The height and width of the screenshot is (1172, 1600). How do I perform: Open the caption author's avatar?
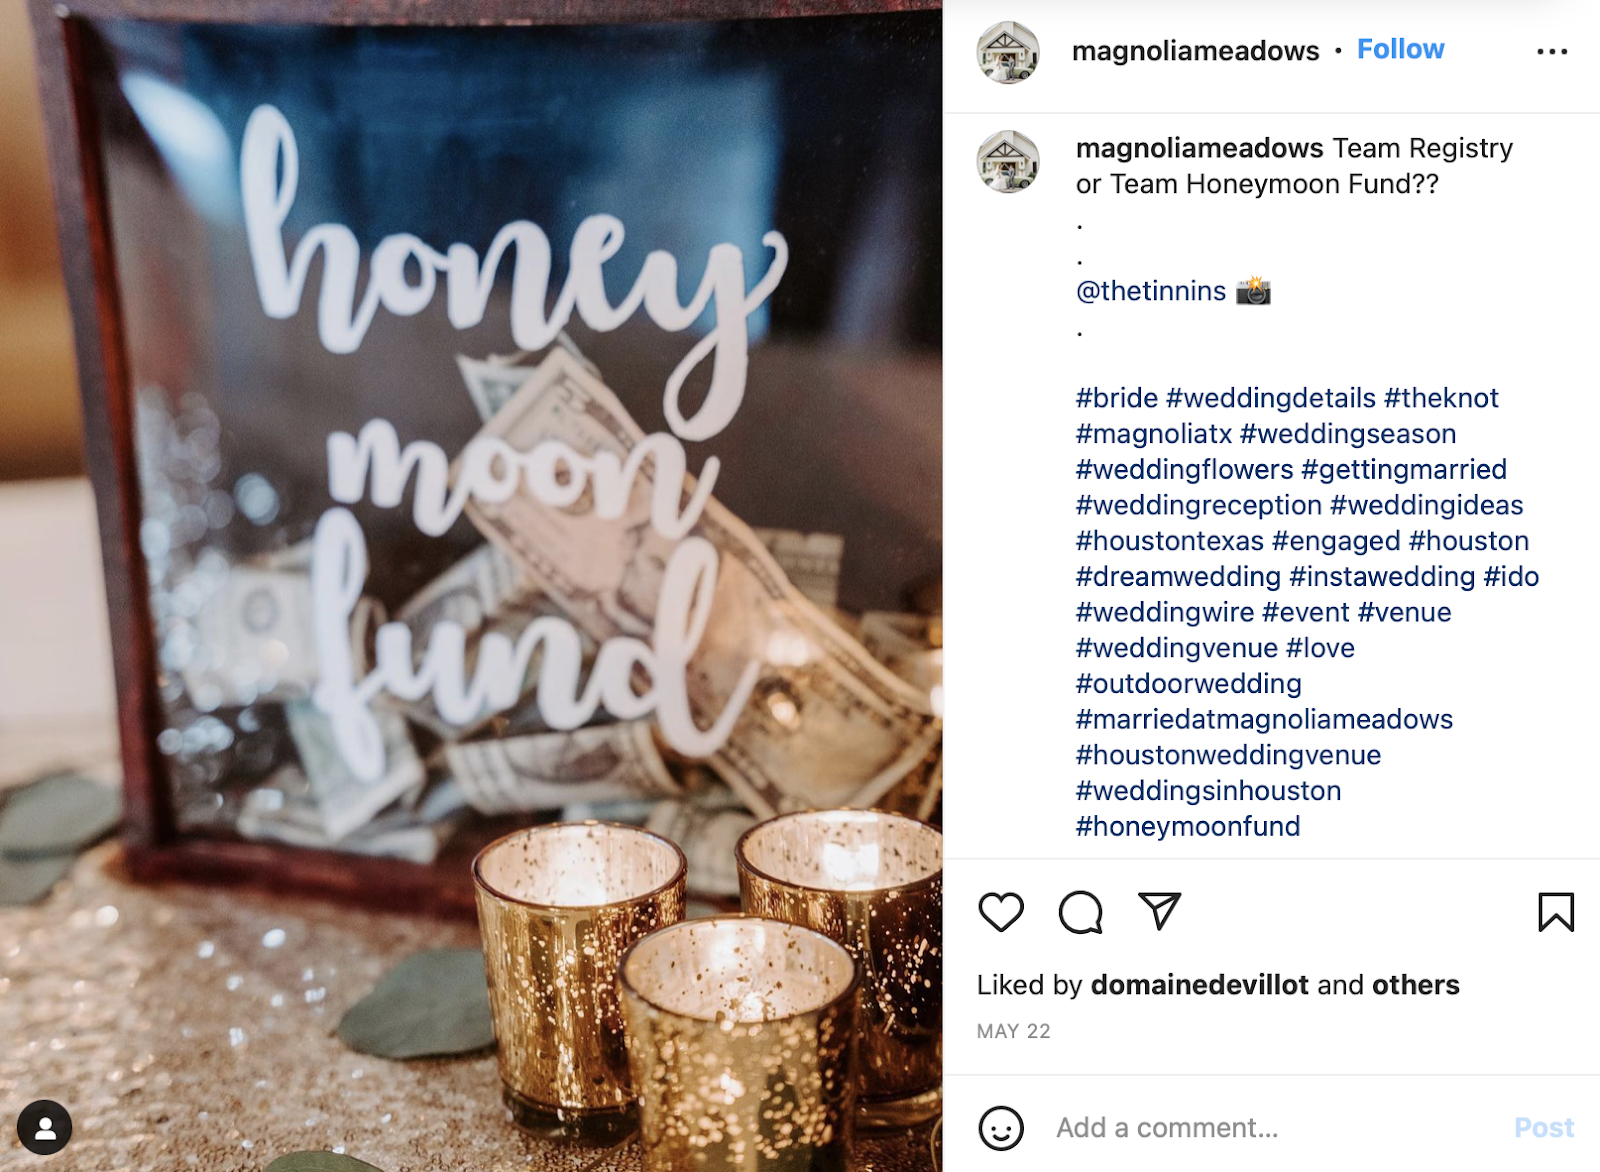pos(1008,161)
